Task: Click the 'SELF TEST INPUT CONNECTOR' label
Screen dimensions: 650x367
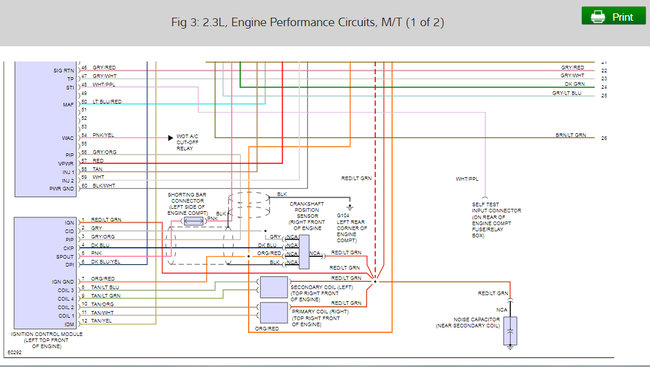Action: pyautogui.click(x=496, y=220)
